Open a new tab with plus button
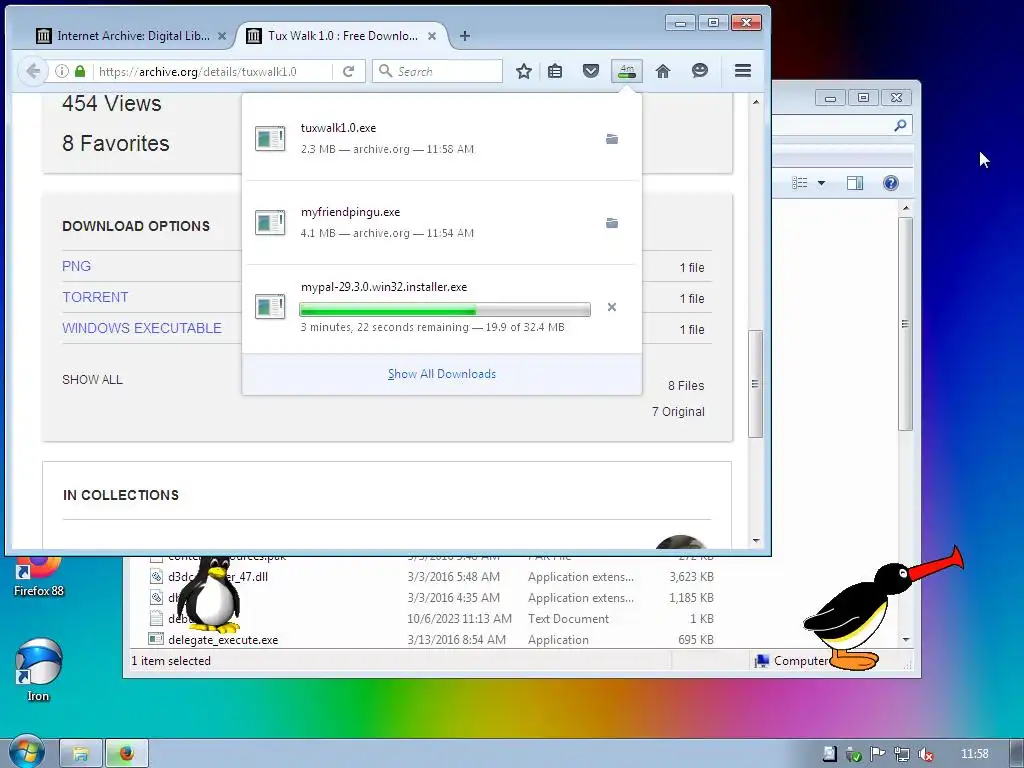1024x768 pixels. point(465,36)
